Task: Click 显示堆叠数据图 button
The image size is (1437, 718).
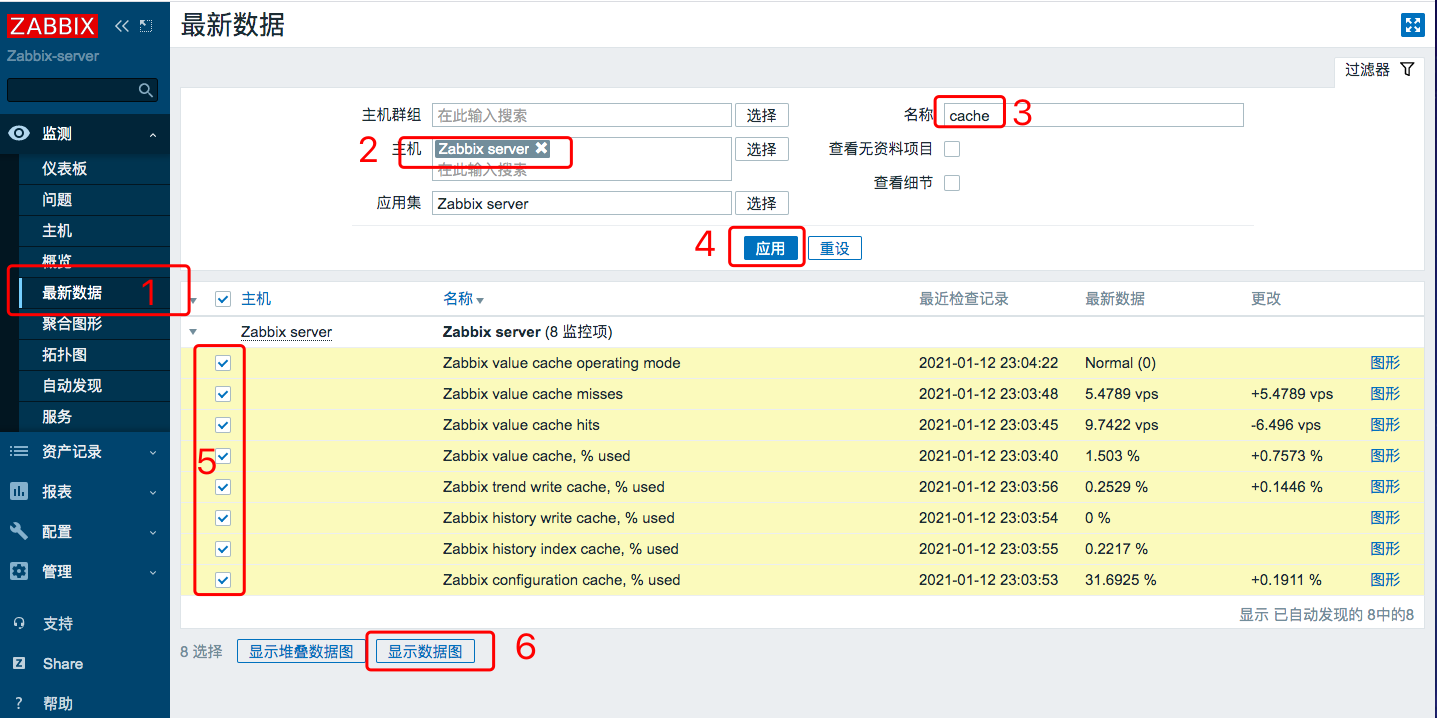Action: pos(301,651)
